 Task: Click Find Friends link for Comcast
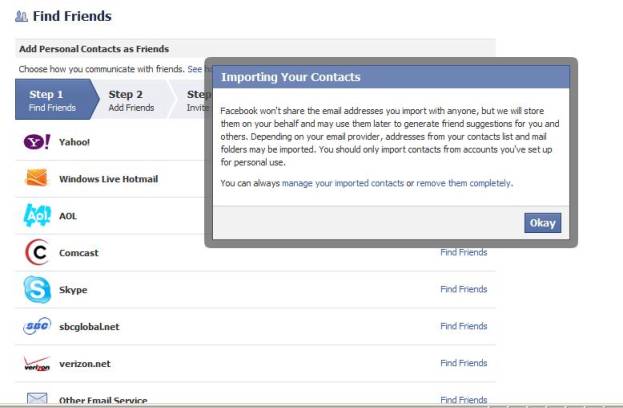464,252
